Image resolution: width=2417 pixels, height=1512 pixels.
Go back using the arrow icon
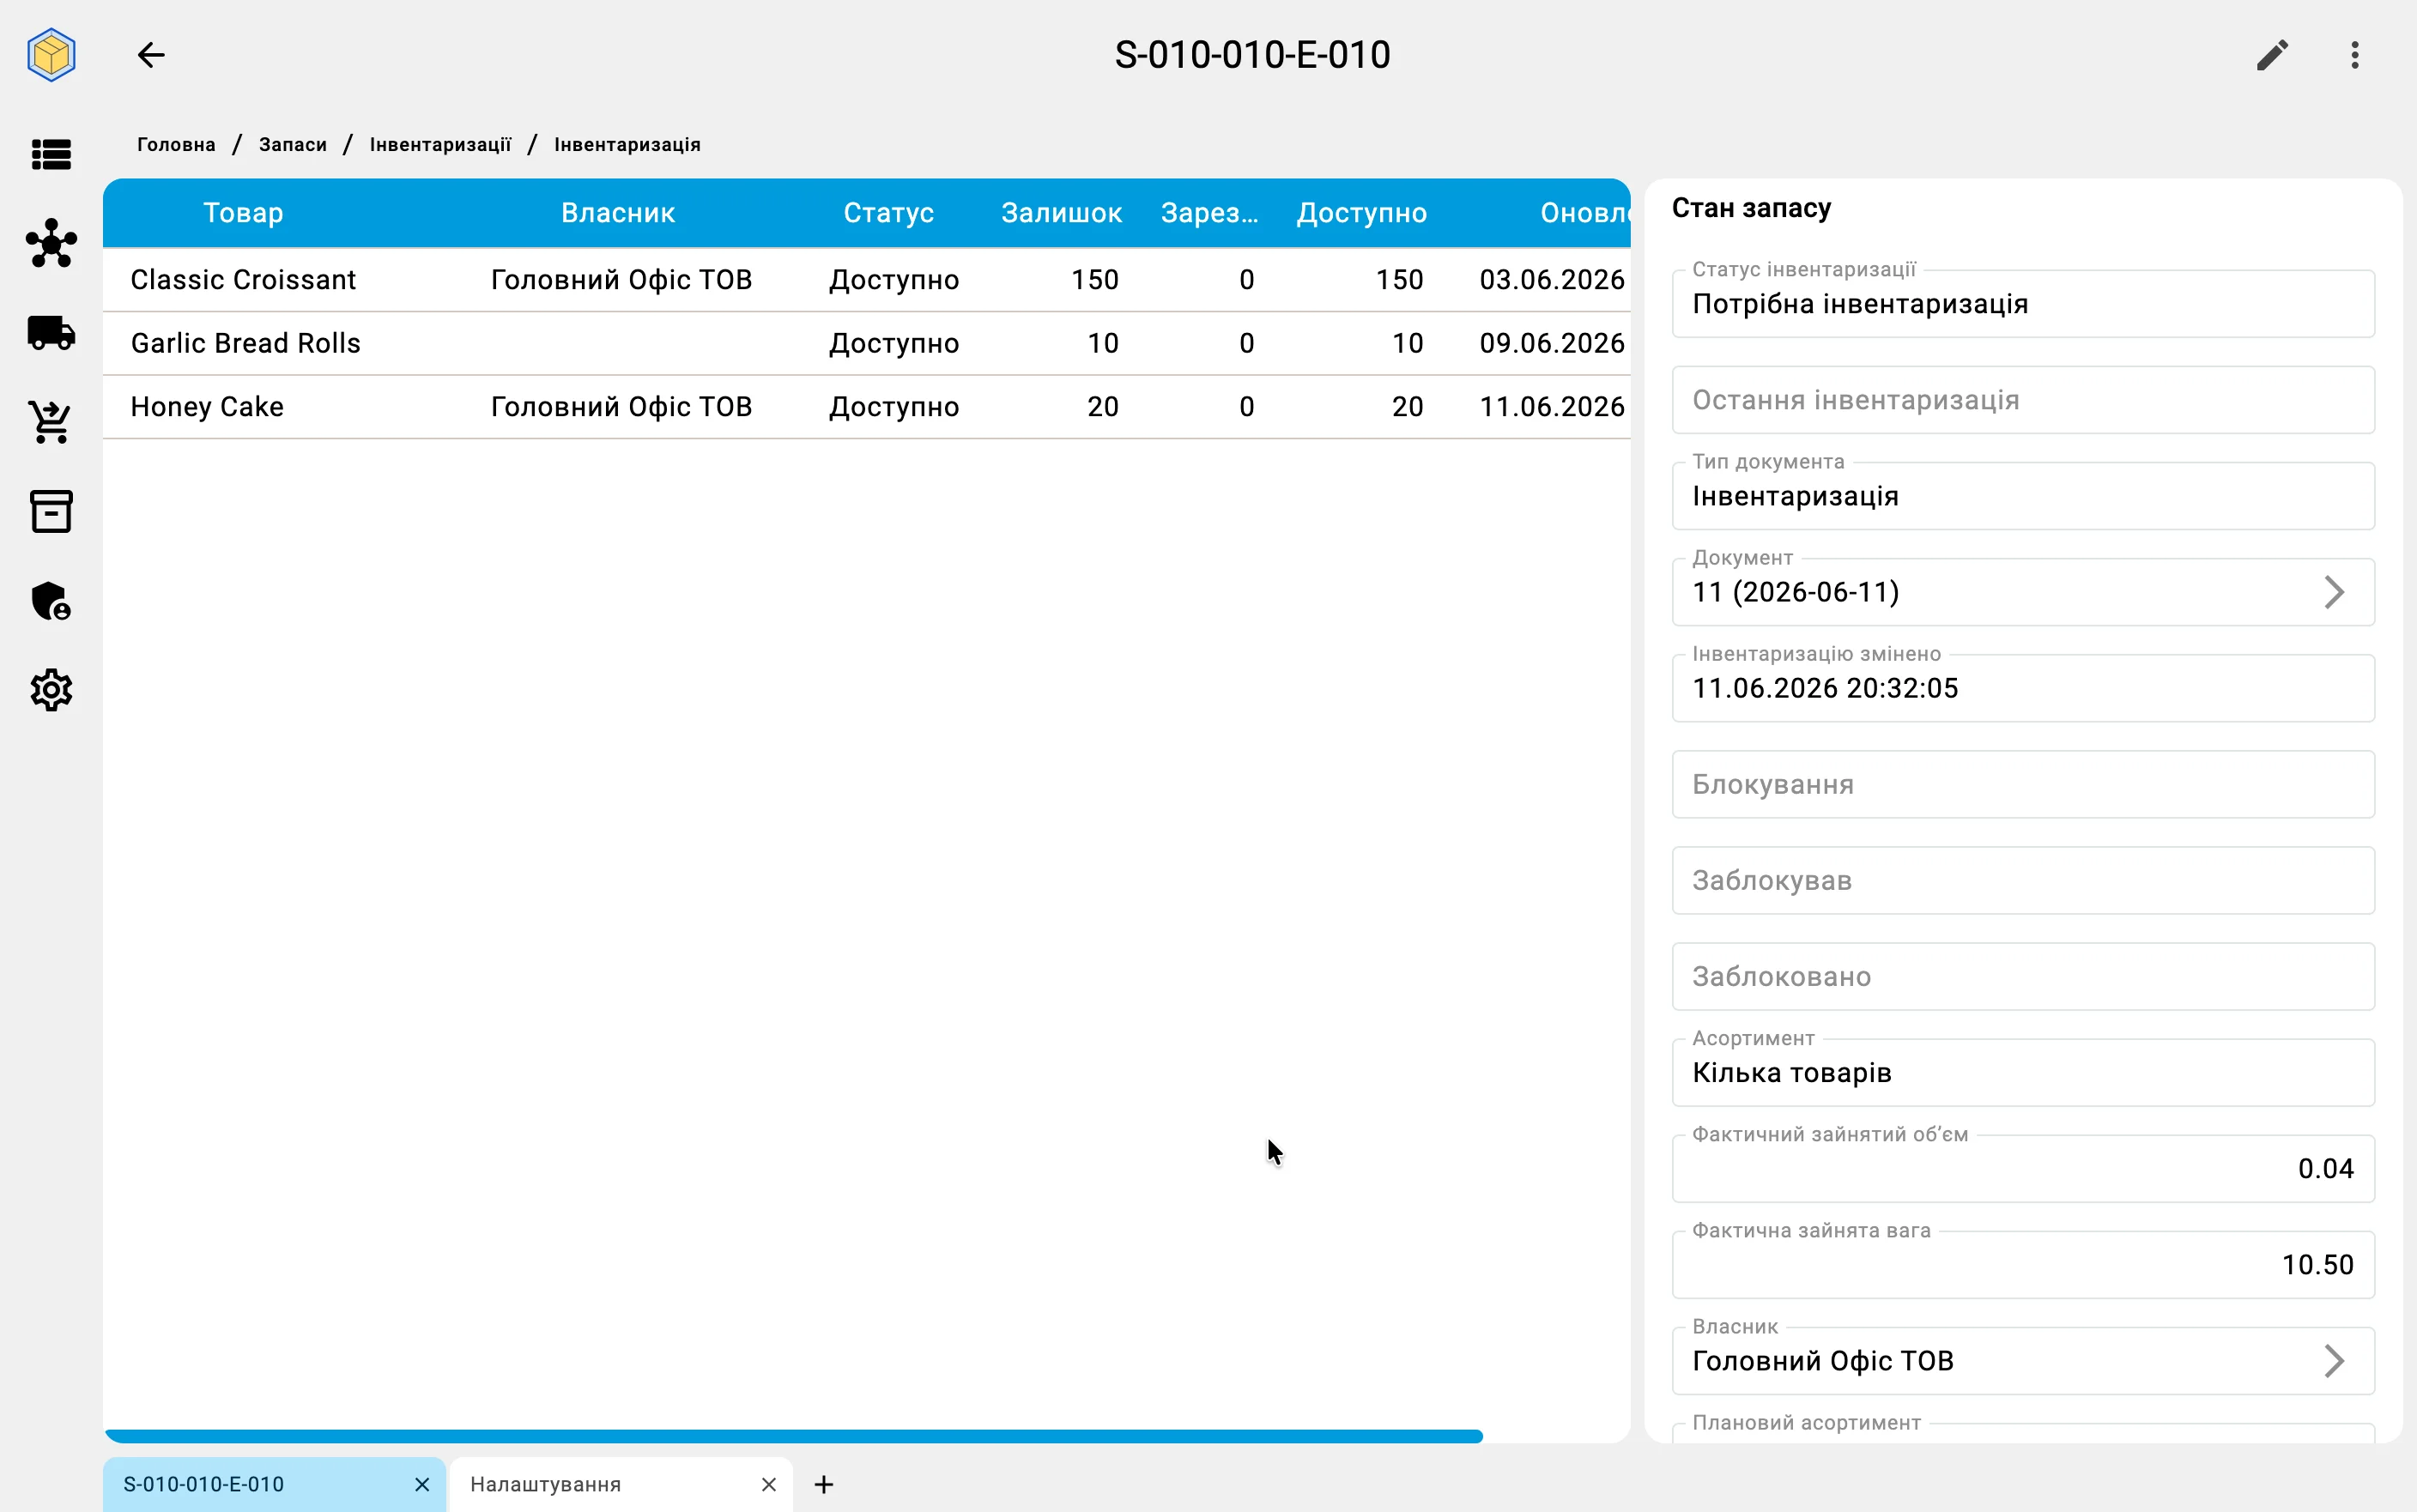151,55
